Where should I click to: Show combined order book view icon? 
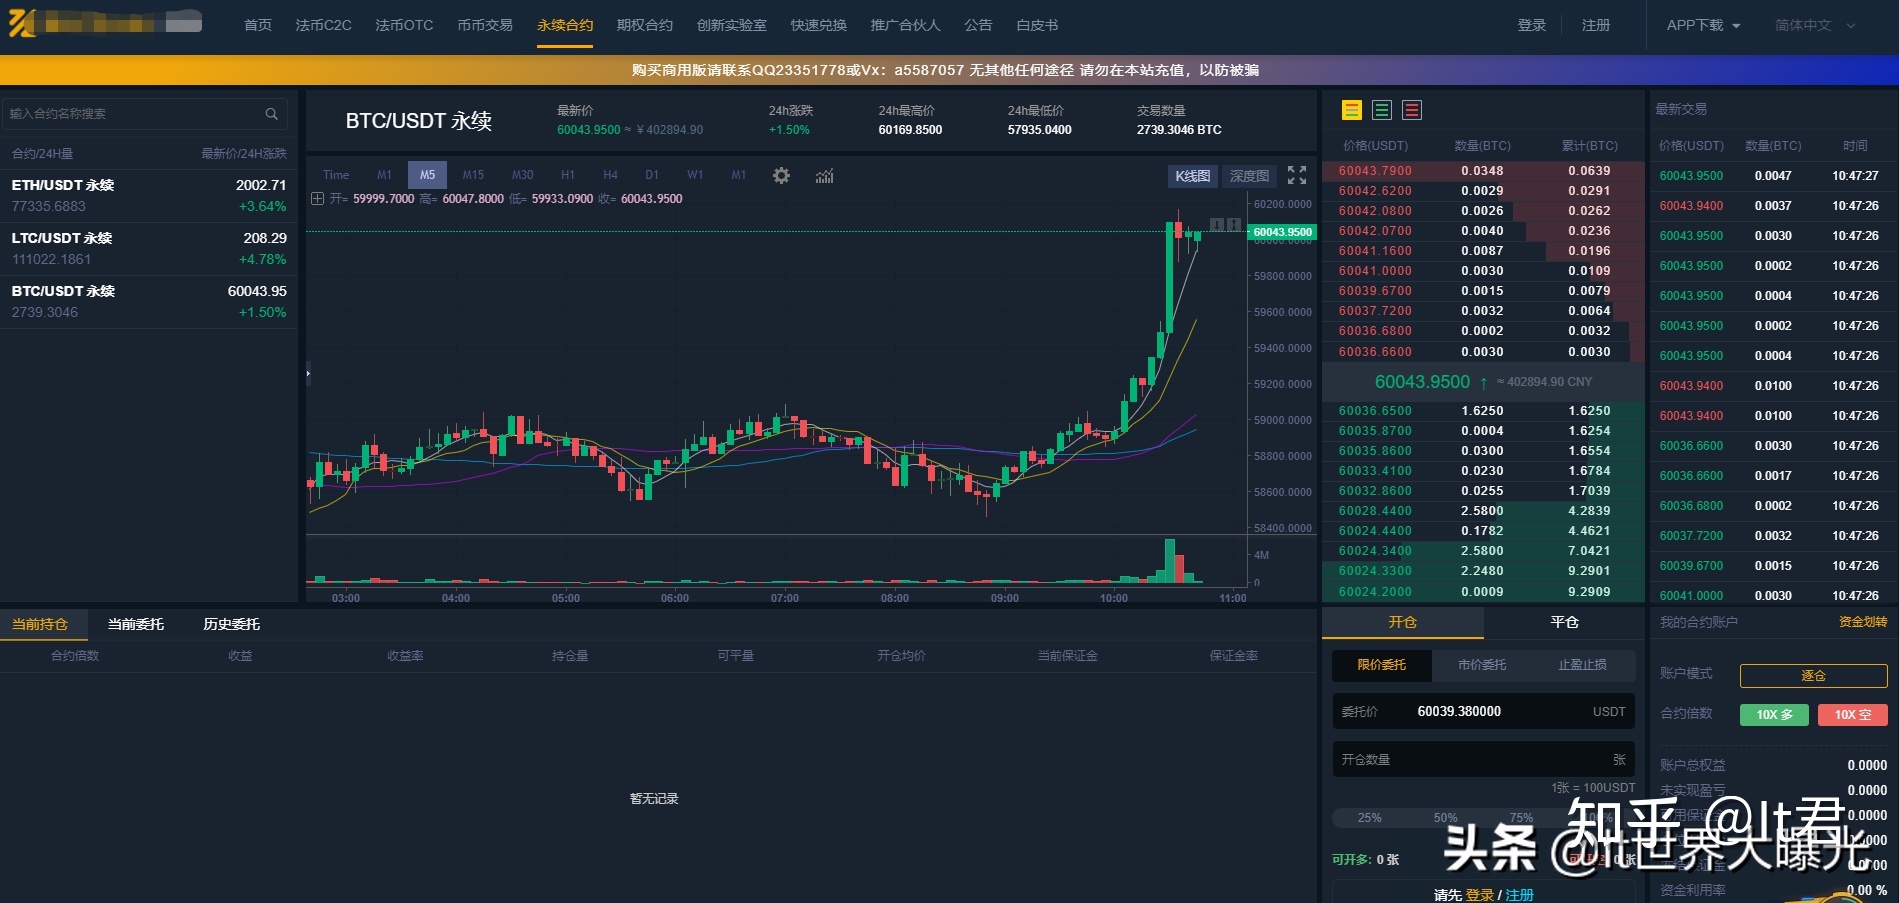click(1352, 110)
